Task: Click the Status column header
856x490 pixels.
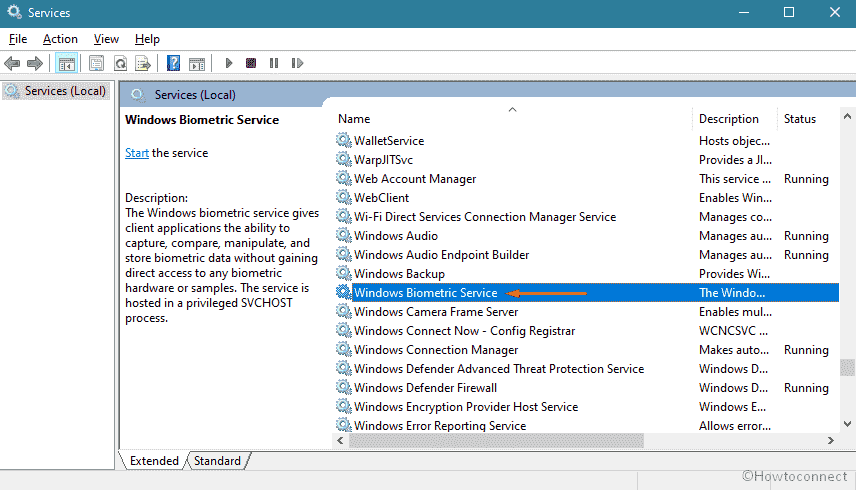Action: (x=800, y=119)
